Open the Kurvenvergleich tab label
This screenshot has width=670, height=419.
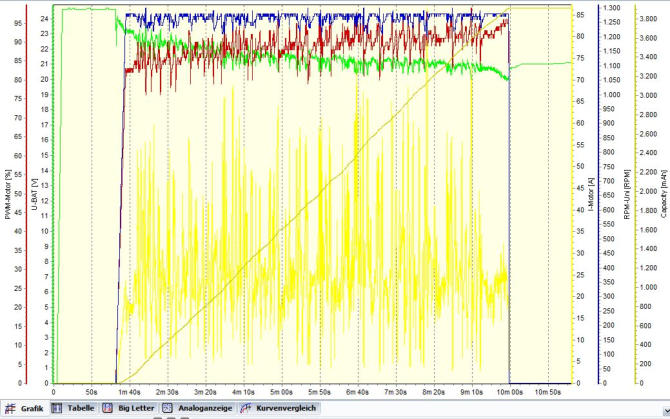287,409
